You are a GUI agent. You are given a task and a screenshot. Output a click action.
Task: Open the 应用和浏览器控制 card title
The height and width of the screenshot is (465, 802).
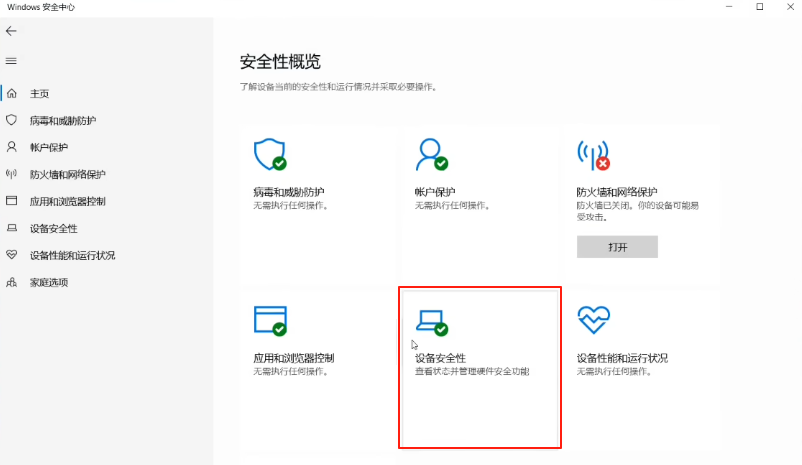[294, 358]
